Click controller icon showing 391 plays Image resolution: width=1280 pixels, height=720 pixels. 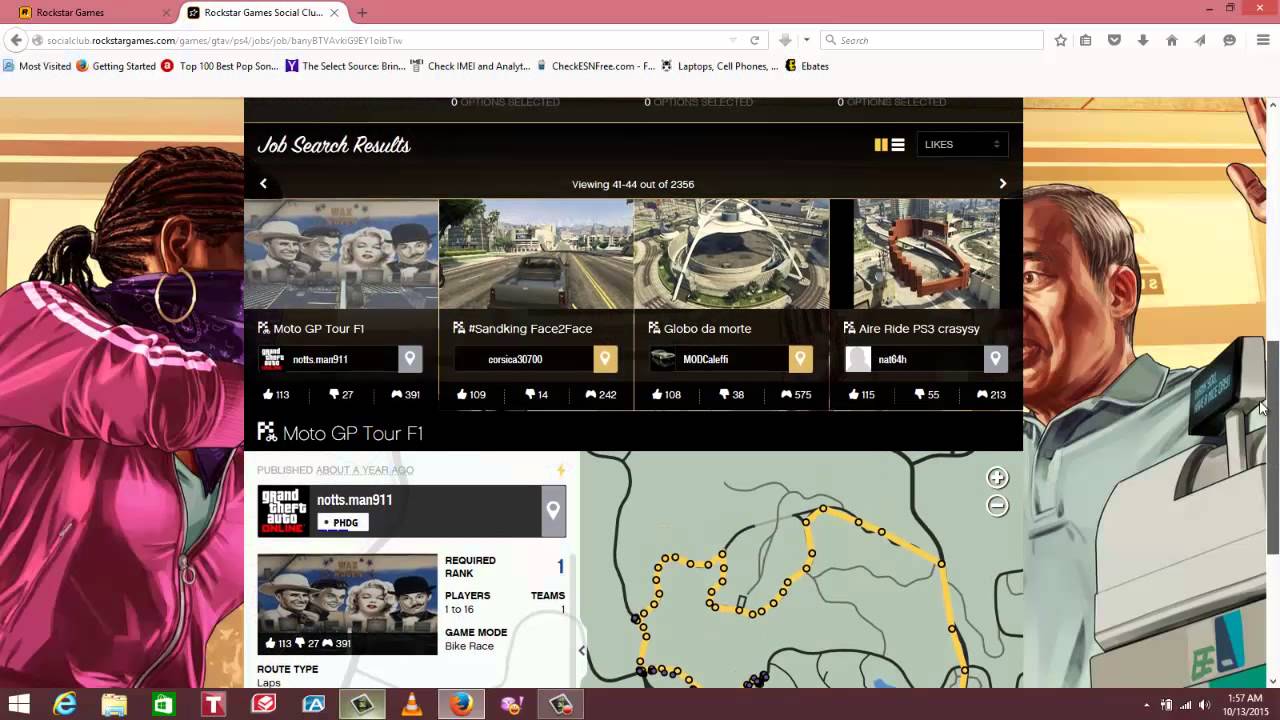pyautogui.click(x=396, y=394)
